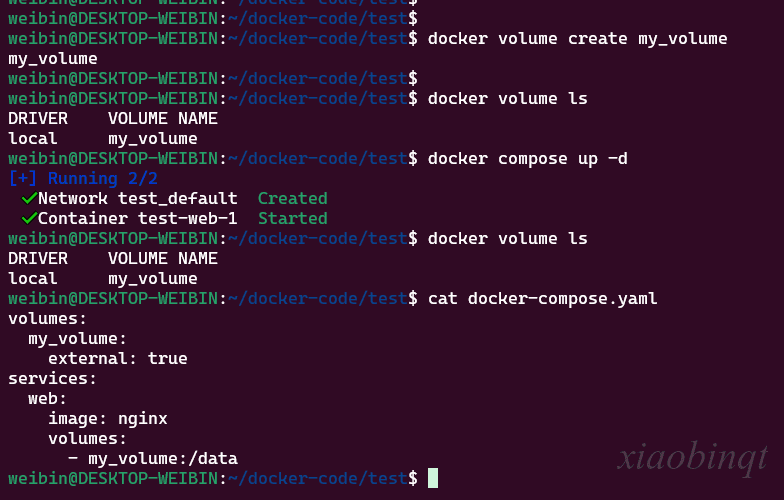
Task: Click the "cat docker-compose.yaml" command text
Action: (542, 299)
